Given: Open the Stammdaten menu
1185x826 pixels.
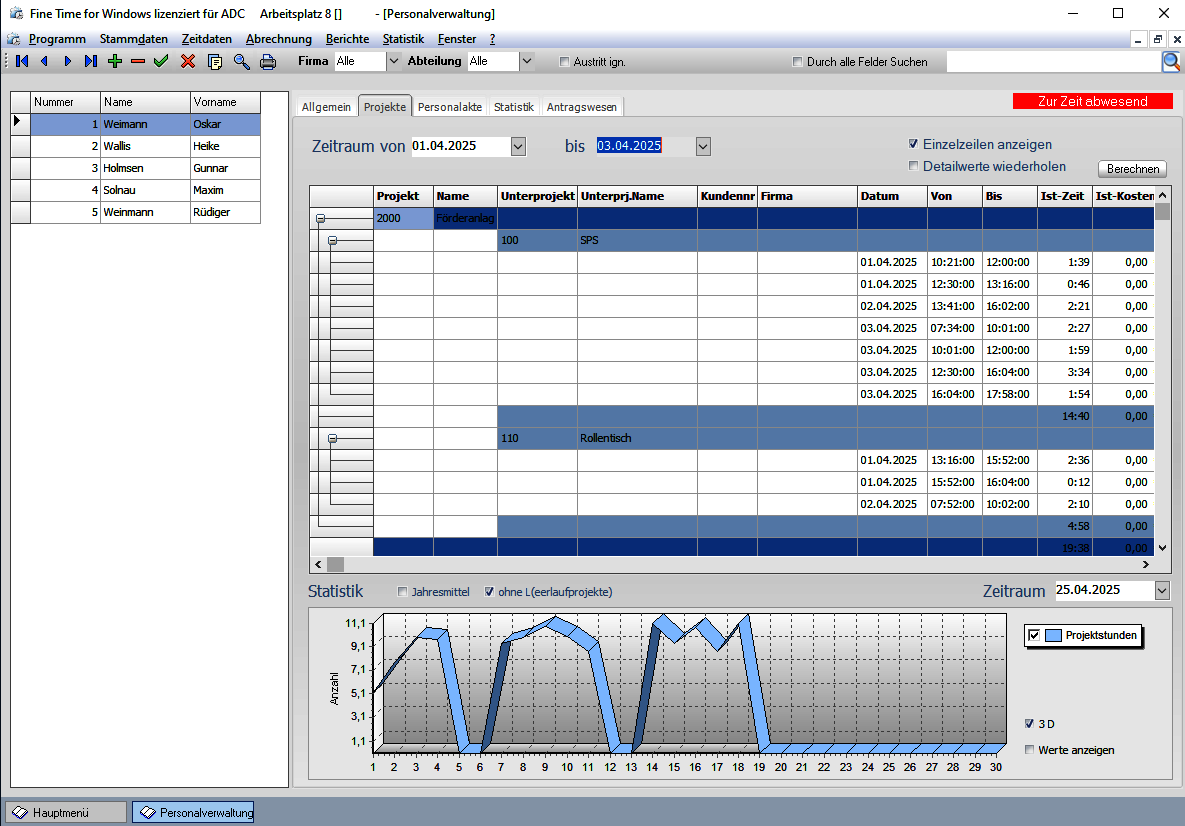Looking at the screenshot, I should (134, 39).
